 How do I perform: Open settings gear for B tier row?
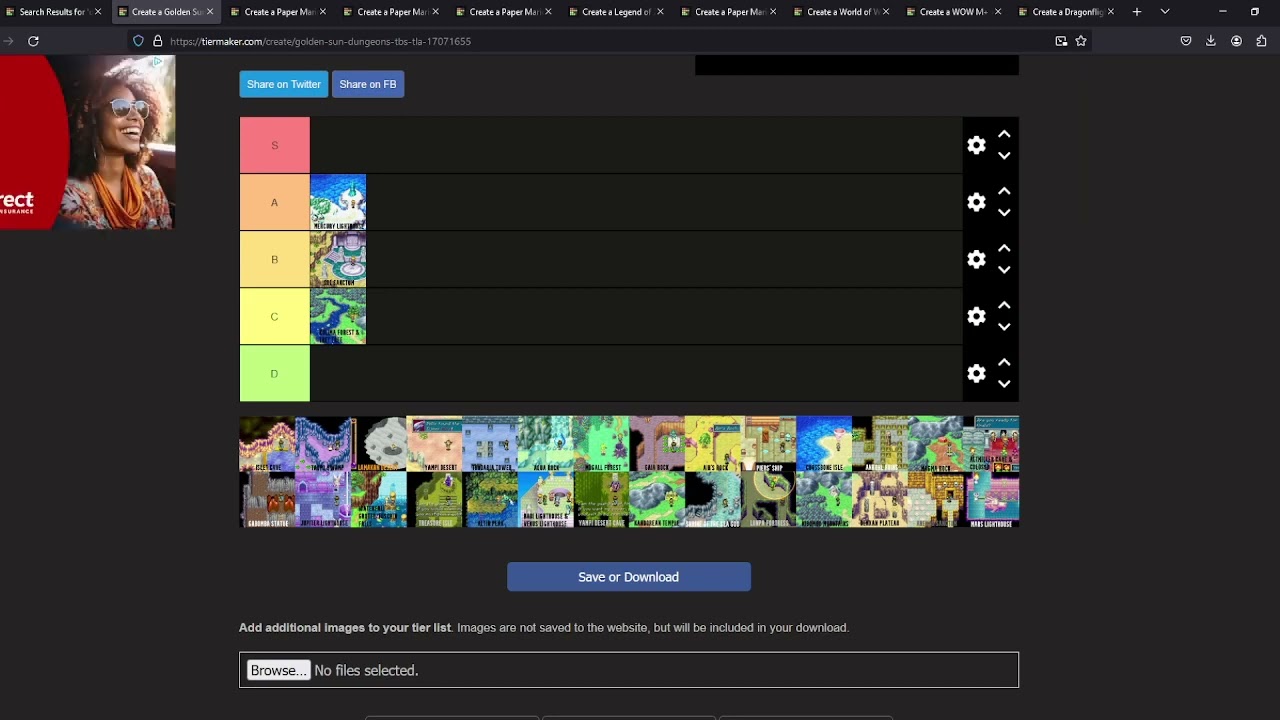(x=976, y=259)
